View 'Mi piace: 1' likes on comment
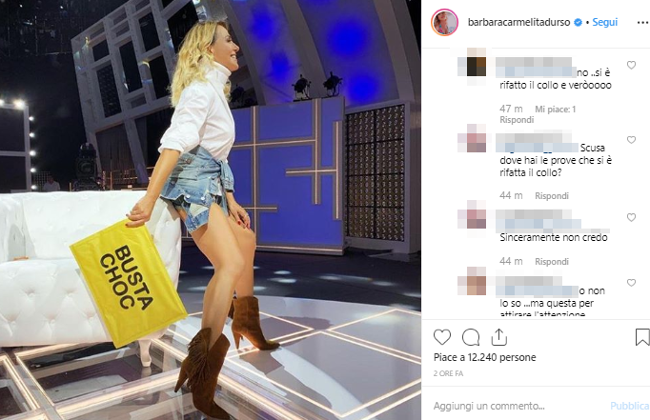The height and width of the screenshot is (420, 650). click(x=555, y=109)
